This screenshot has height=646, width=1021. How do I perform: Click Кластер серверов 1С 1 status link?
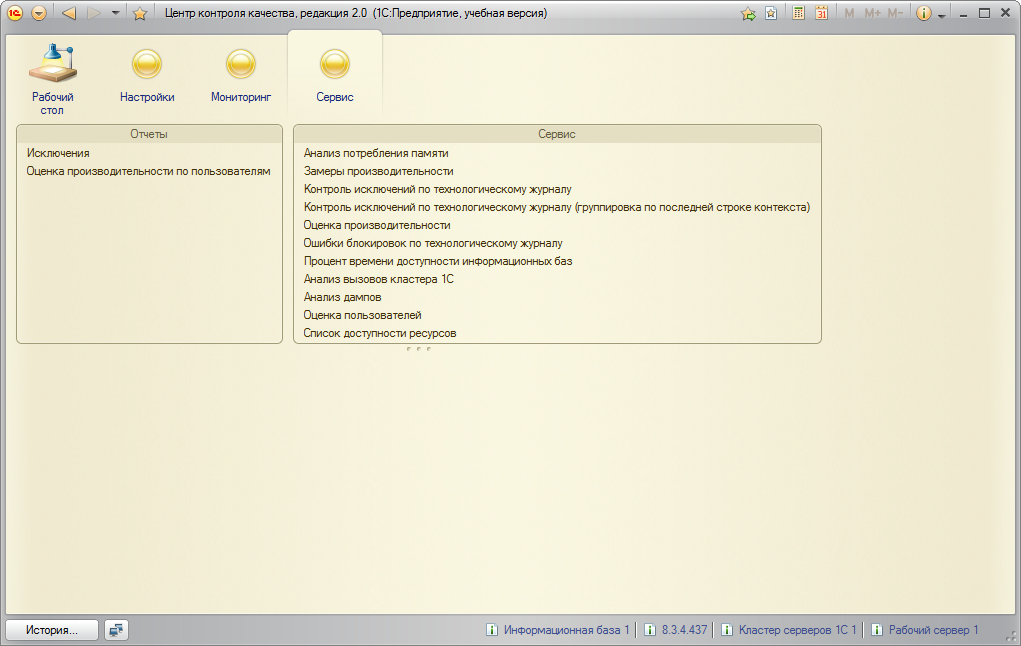[x=797, y=630]
